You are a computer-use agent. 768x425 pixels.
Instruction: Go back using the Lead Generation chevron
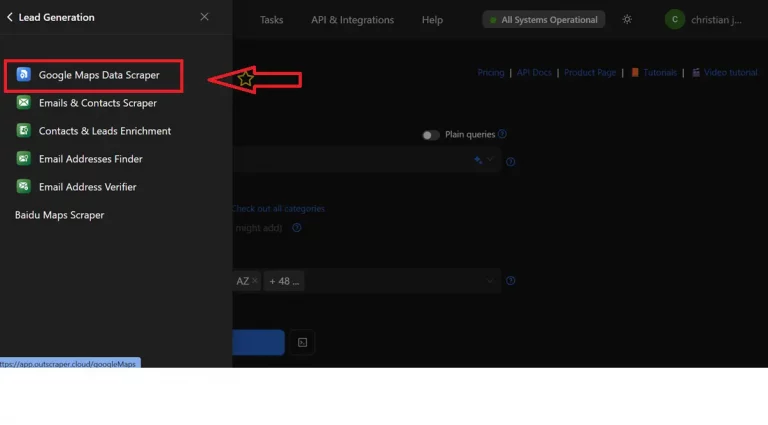[10, 18]
